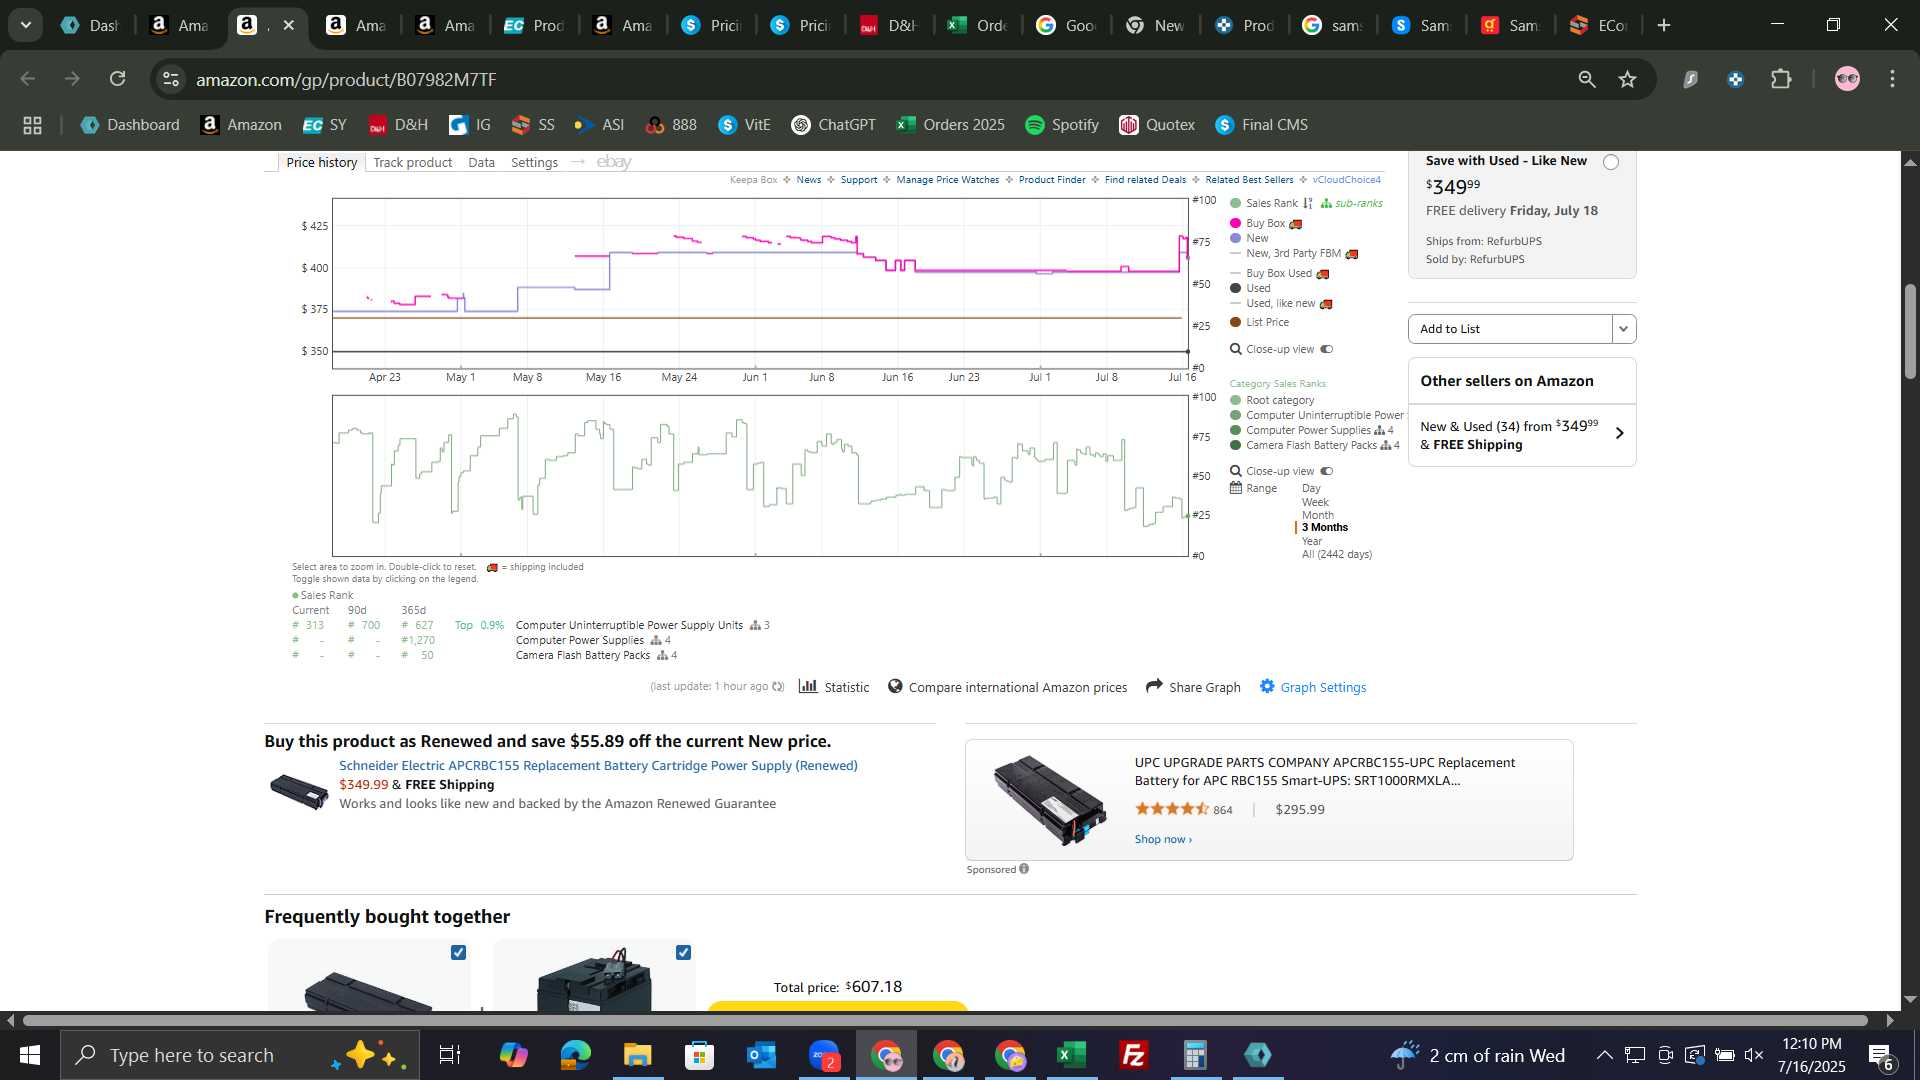Click the Sales Rank green color swatch
The height and width of the screenshot is (1080, 1920).
click(x=1235, y=203)
